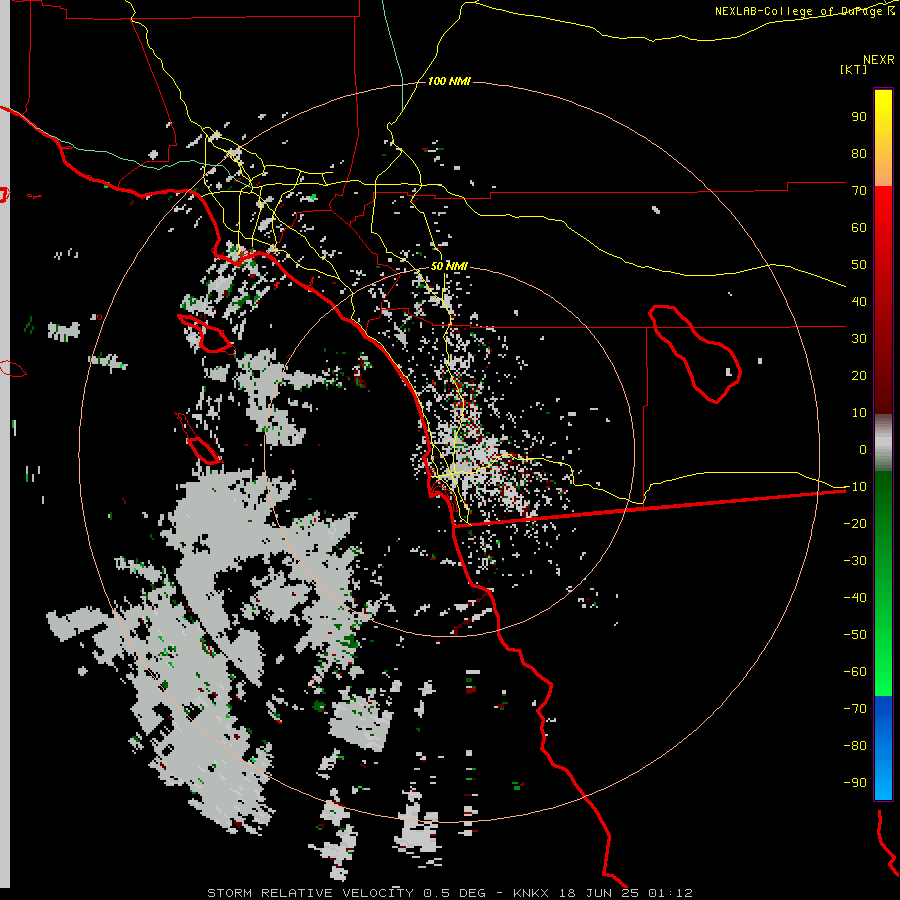The image size is (900, 900).
Task: Click the positive 20 knot legend value
Action: pyautogui.click(x=859, y=376)
